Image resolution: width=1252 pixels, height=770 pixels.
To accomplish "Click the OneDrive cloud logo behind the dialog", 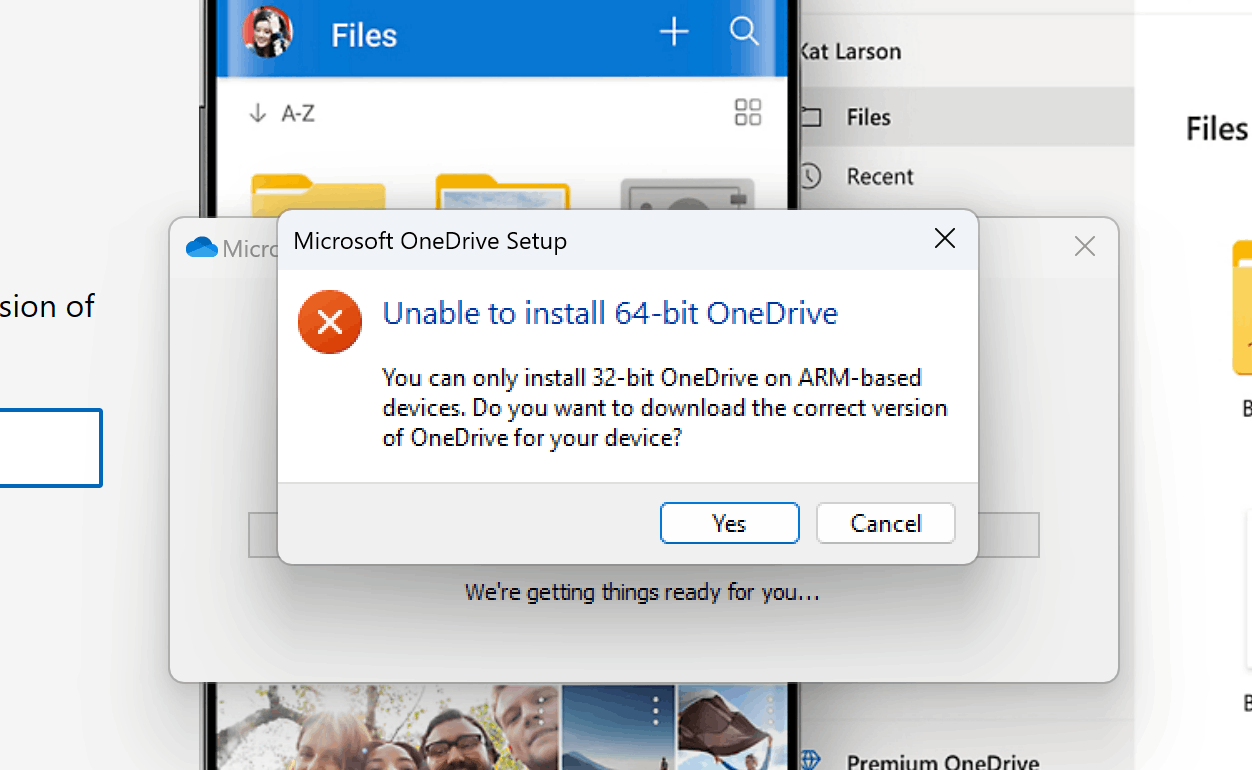I will tap(201, 247).
